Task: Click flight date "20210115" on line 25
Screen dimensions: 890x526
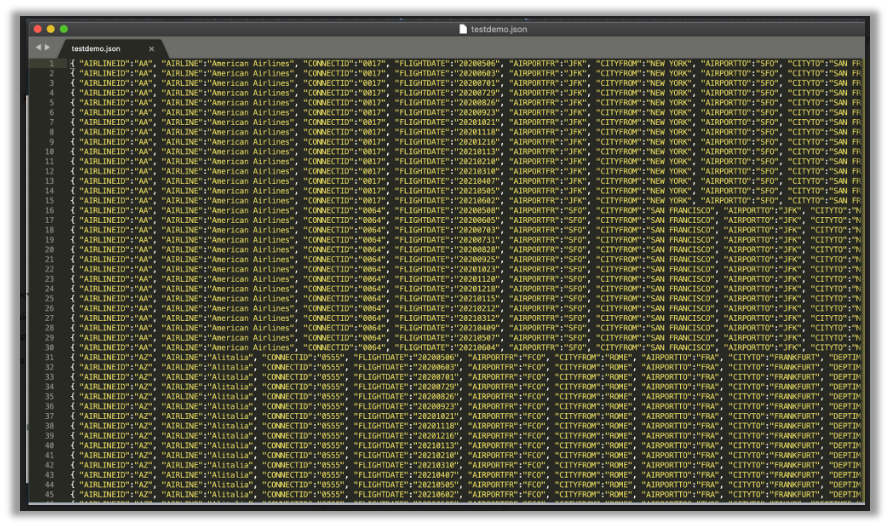Action: pyautogui.click(x=477, y=298)
